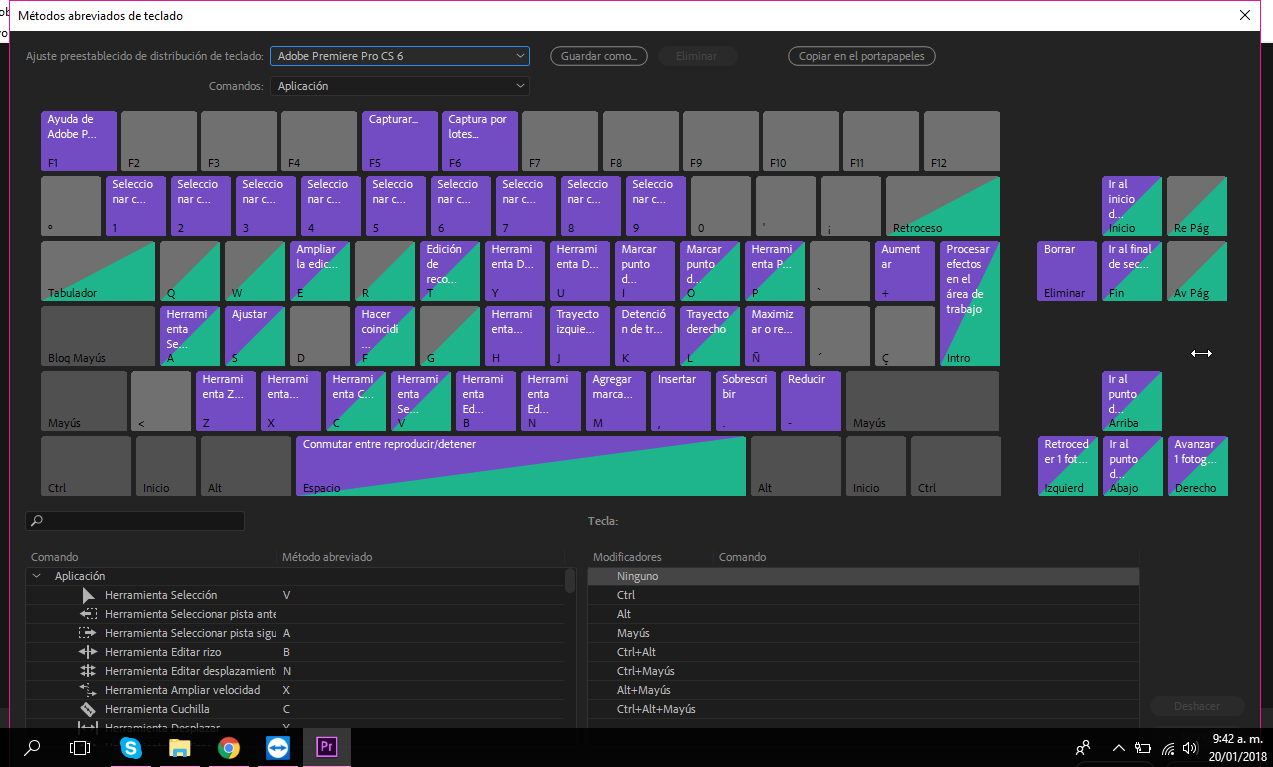
Task: Click the L key Trayecto derecho
Action: tap(710, 336)
